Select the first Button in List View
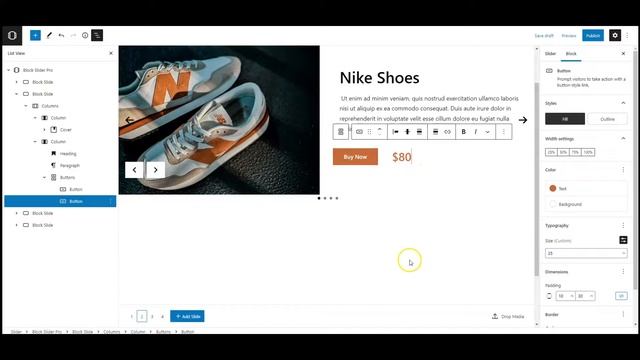640x360 pixels. pyautogui.click(x=76, y=189)
